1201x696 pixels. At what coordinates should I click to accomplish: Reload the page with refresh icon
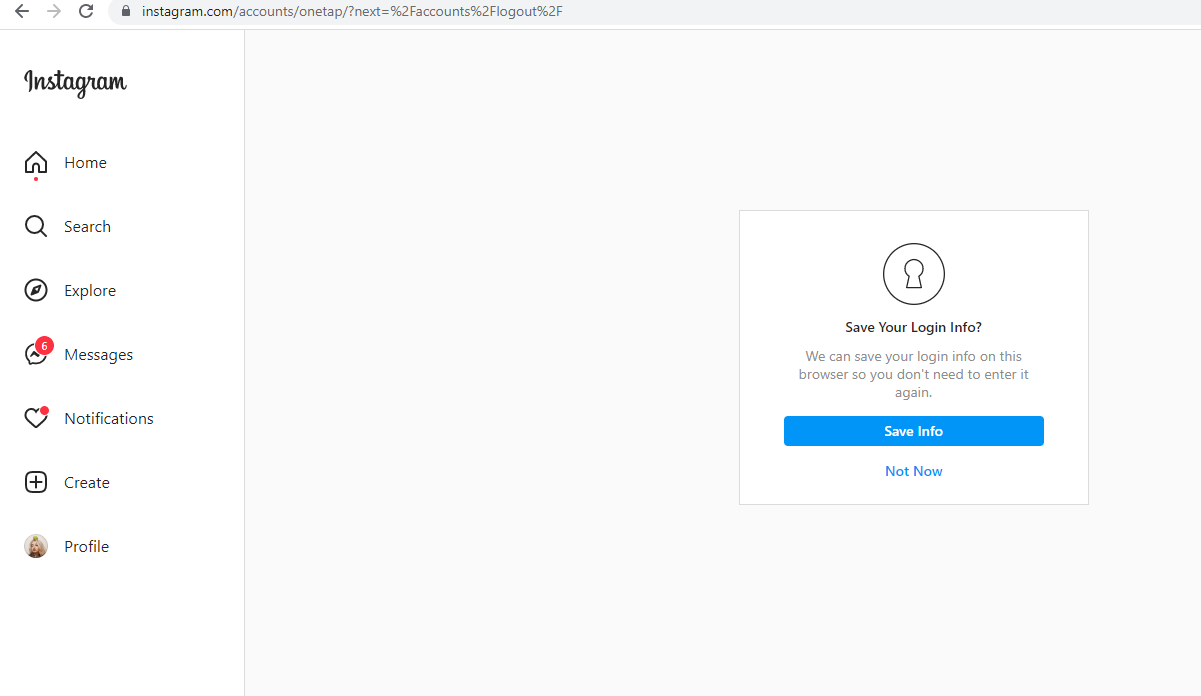[x=86, y=12]
